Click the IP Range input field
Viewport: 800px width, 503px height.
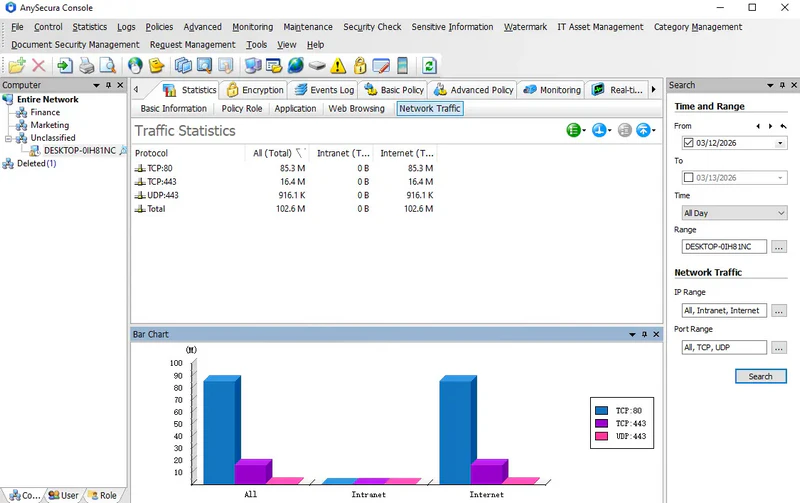coord(724,310)
